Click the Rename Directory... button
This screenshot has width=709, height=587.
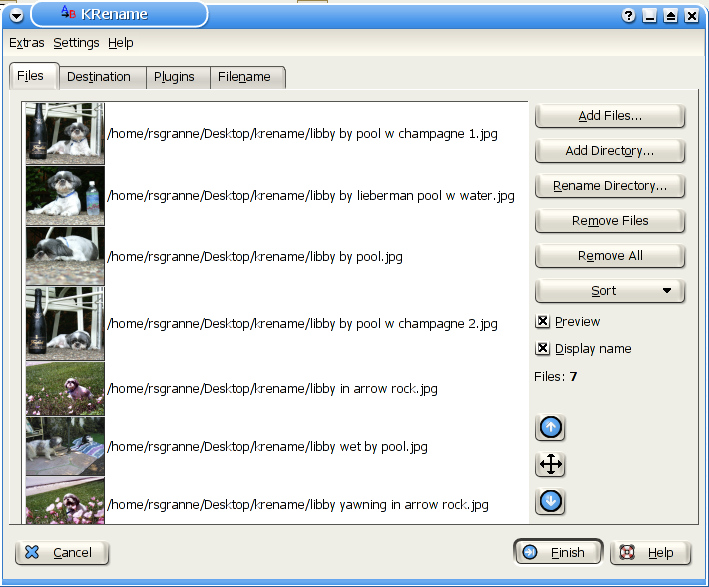(610, 186)
